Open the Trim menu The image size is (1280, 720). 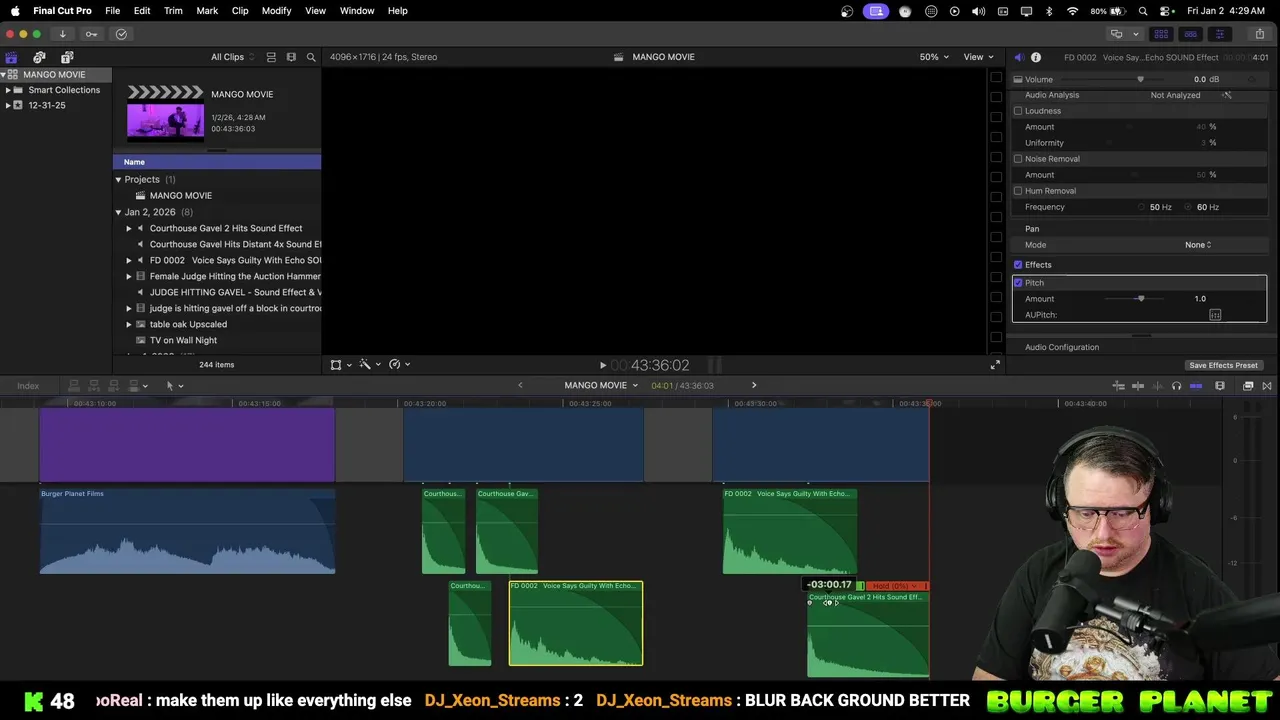click(173, 11)
